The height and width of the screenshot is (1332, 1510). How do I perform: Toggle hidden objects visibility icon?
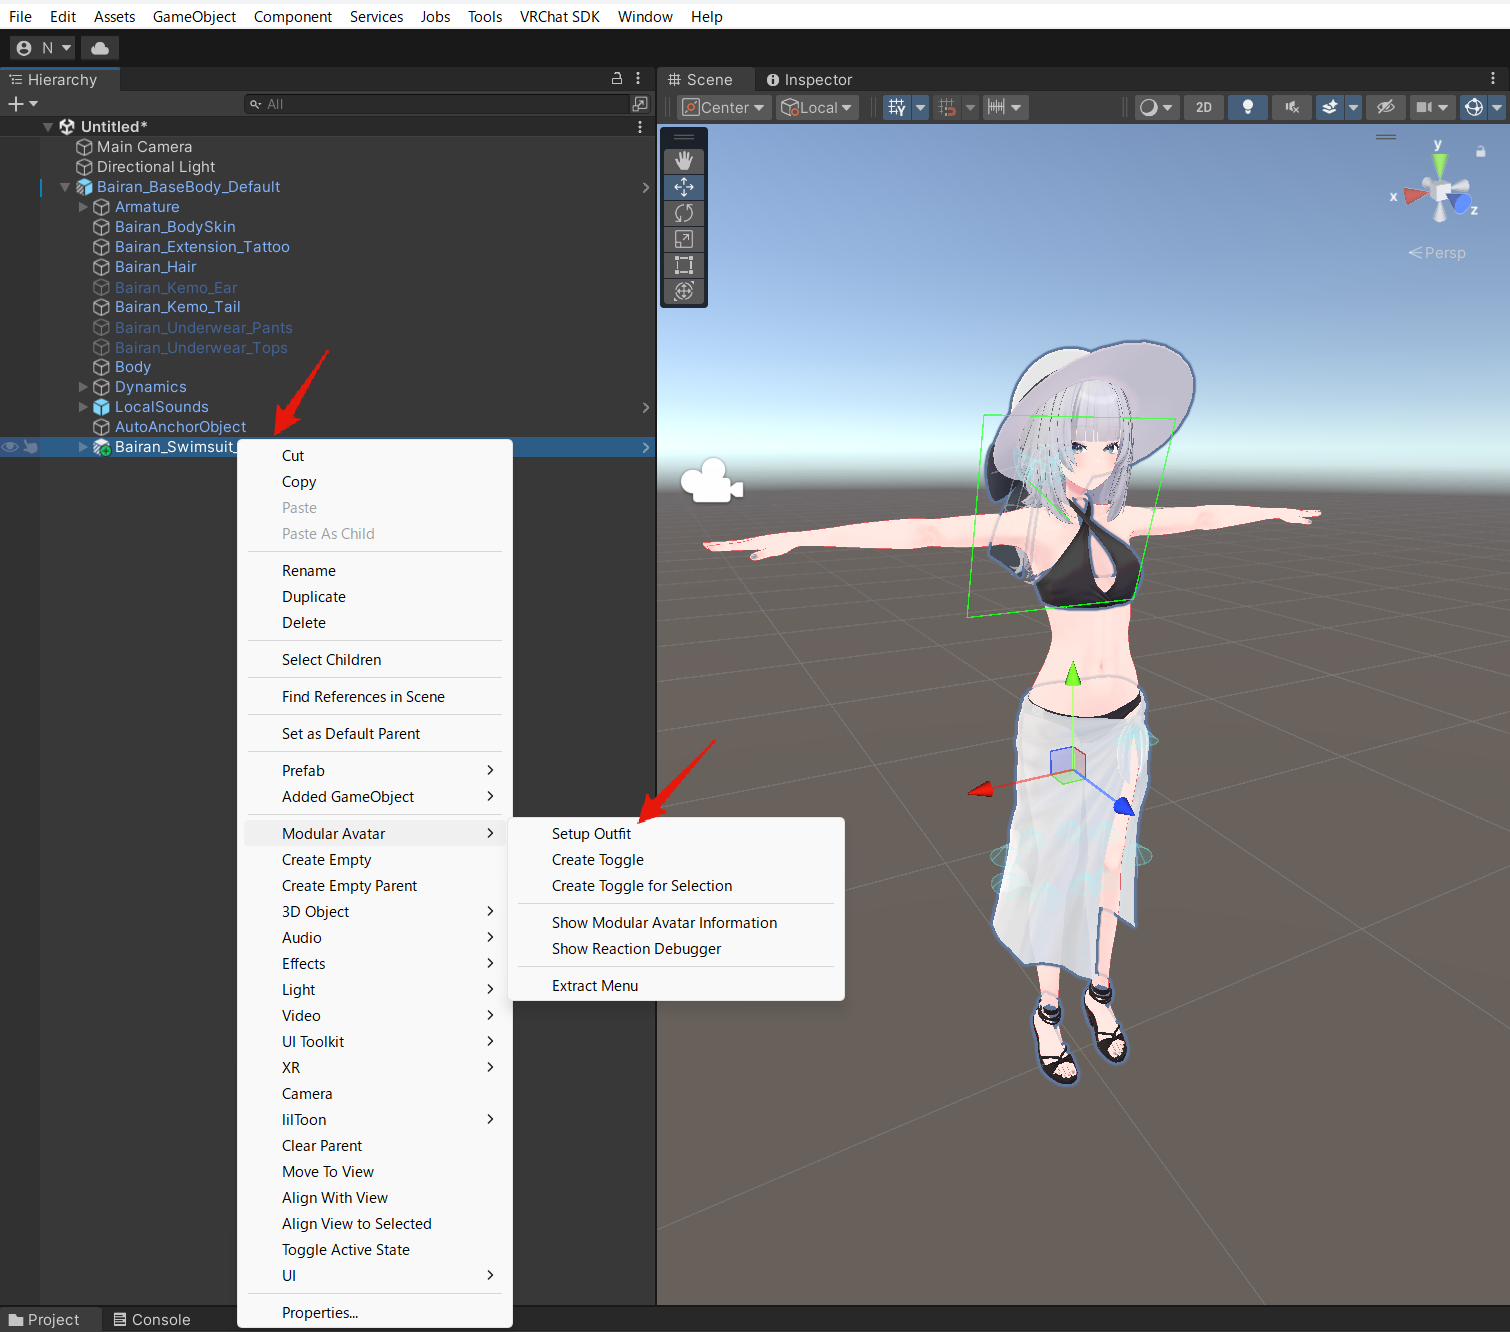pos(1386,107)
